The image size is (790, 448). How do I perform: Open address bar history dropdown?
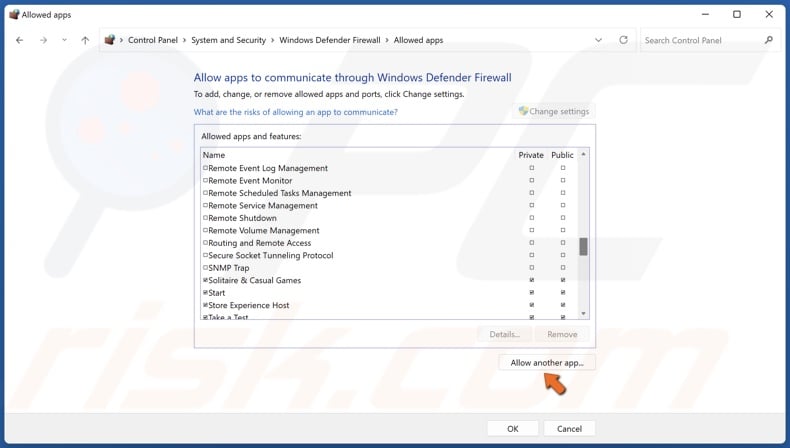click(x=599, y=40)
